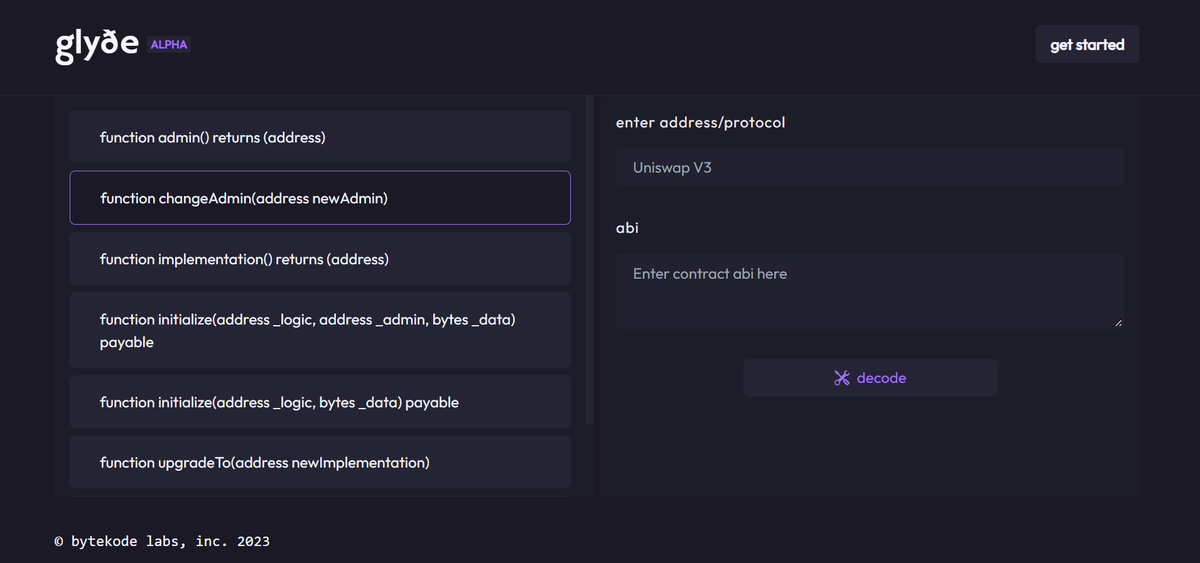Choose initialize(address _logic, bytes _data) payable
The image size is (1200, 563).
pyautogui.click(x=320, y=402)
